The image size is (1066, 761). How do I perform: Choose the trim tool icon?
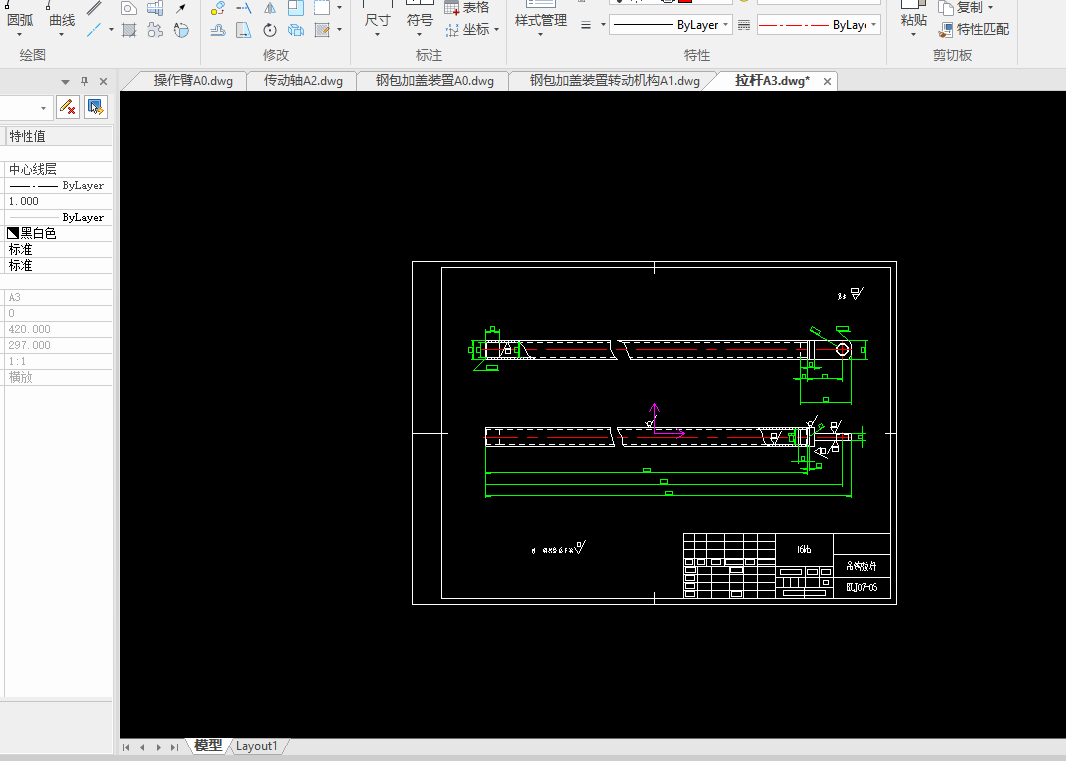pos(244,8)
